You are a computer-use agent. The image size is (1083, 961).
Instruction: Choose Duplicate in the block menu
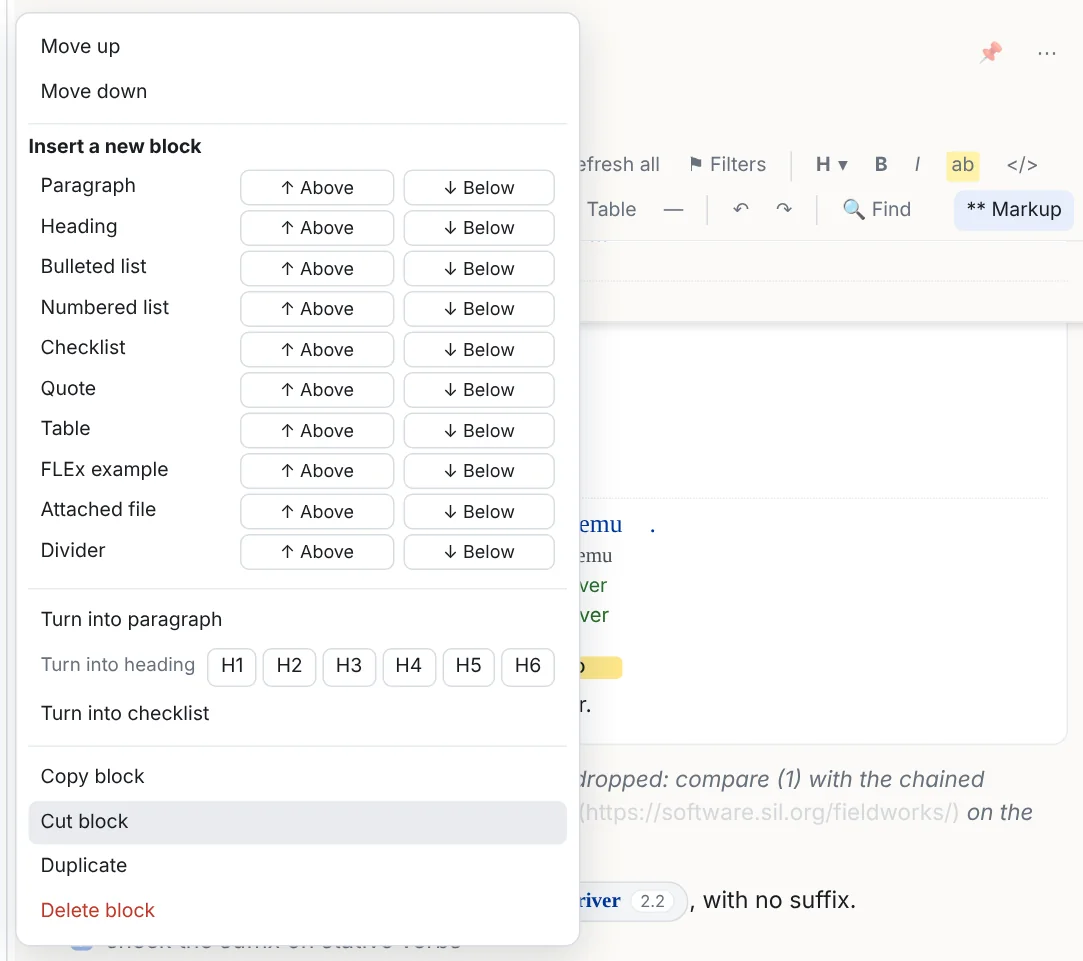pos(297,866)
